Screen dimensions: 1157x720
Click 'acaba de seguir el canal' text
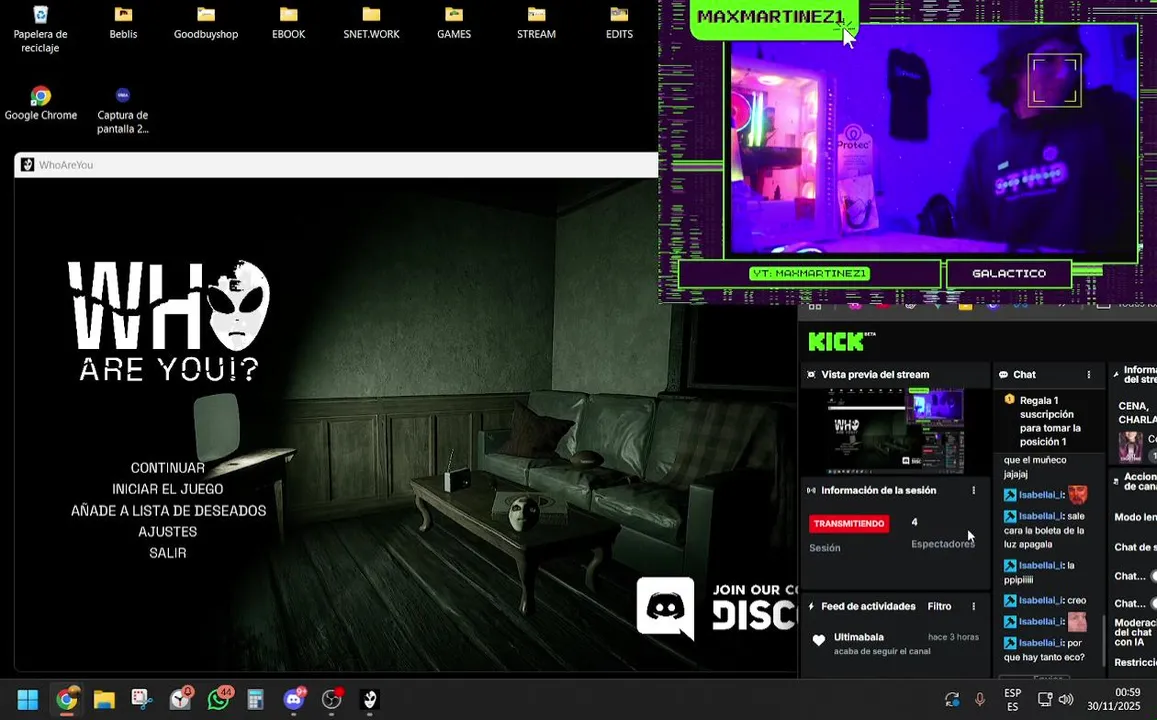click(882, 651)
